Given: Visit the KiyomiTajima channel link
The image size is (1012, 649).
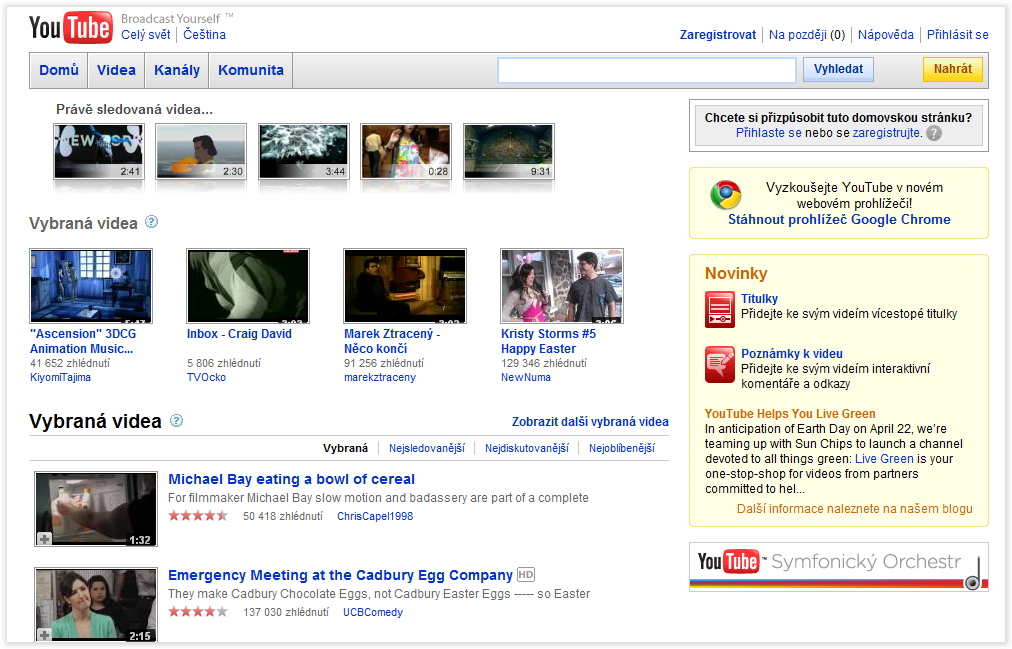Looking at the screenshot, I should 61,377.
